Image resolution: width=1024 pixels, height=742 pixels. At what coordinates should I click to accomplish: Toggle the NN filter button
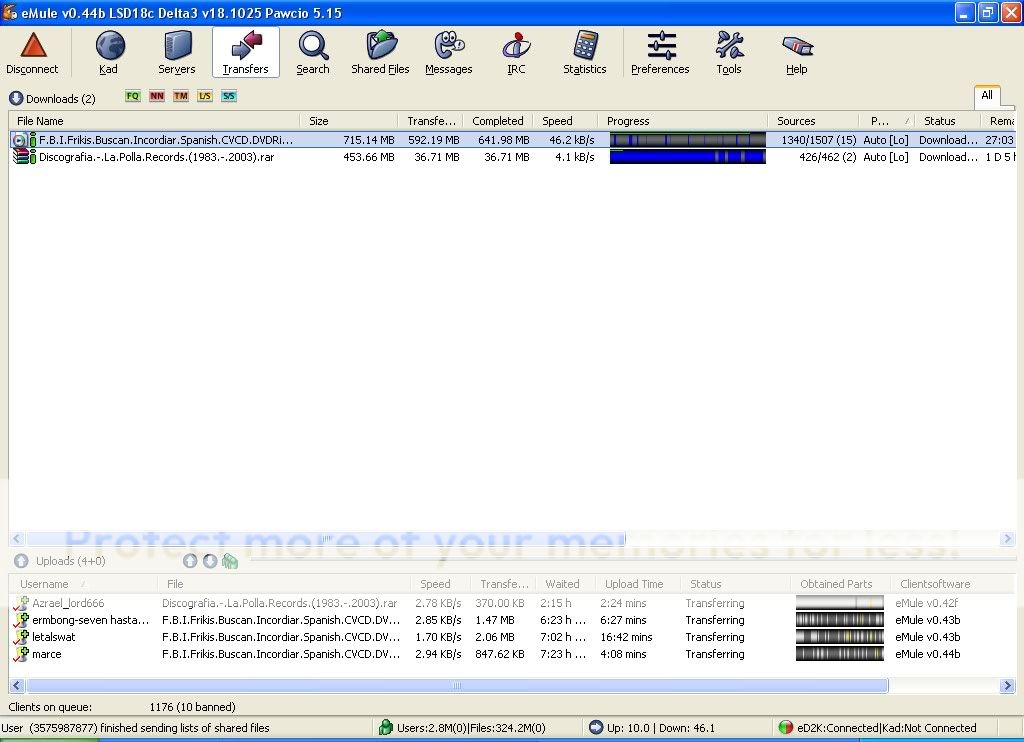(157, 96)
